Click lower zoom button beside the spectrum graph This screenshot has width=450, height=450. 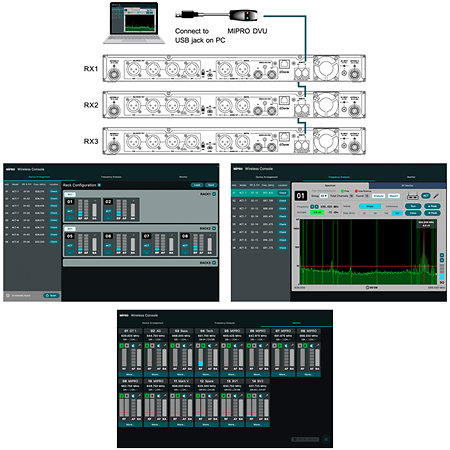click(x=442, y=260)
